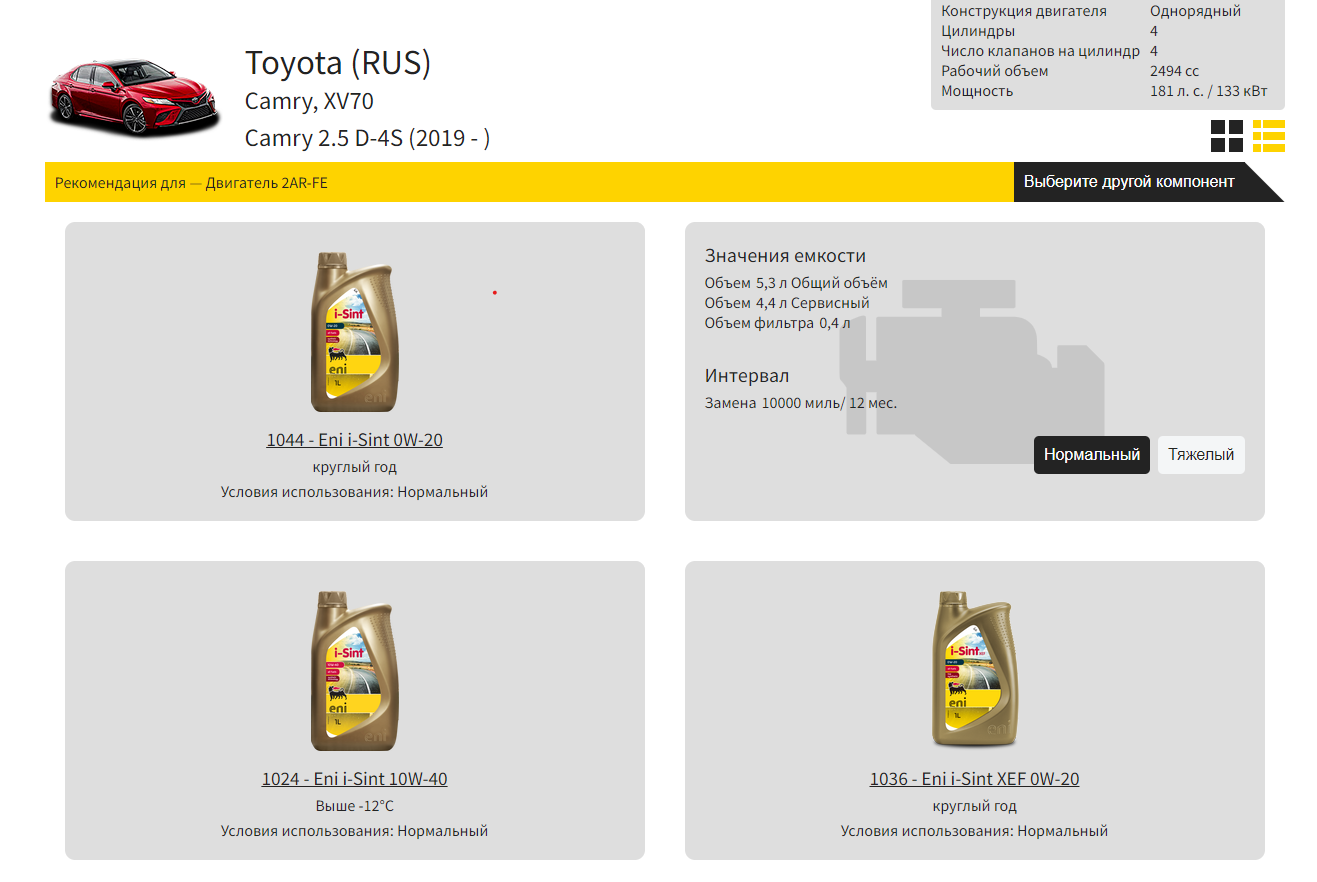The image size is (1317, 882).
Task: Click the Eni i-Sint 0W-20 bottle image
Action: point(354,332)
